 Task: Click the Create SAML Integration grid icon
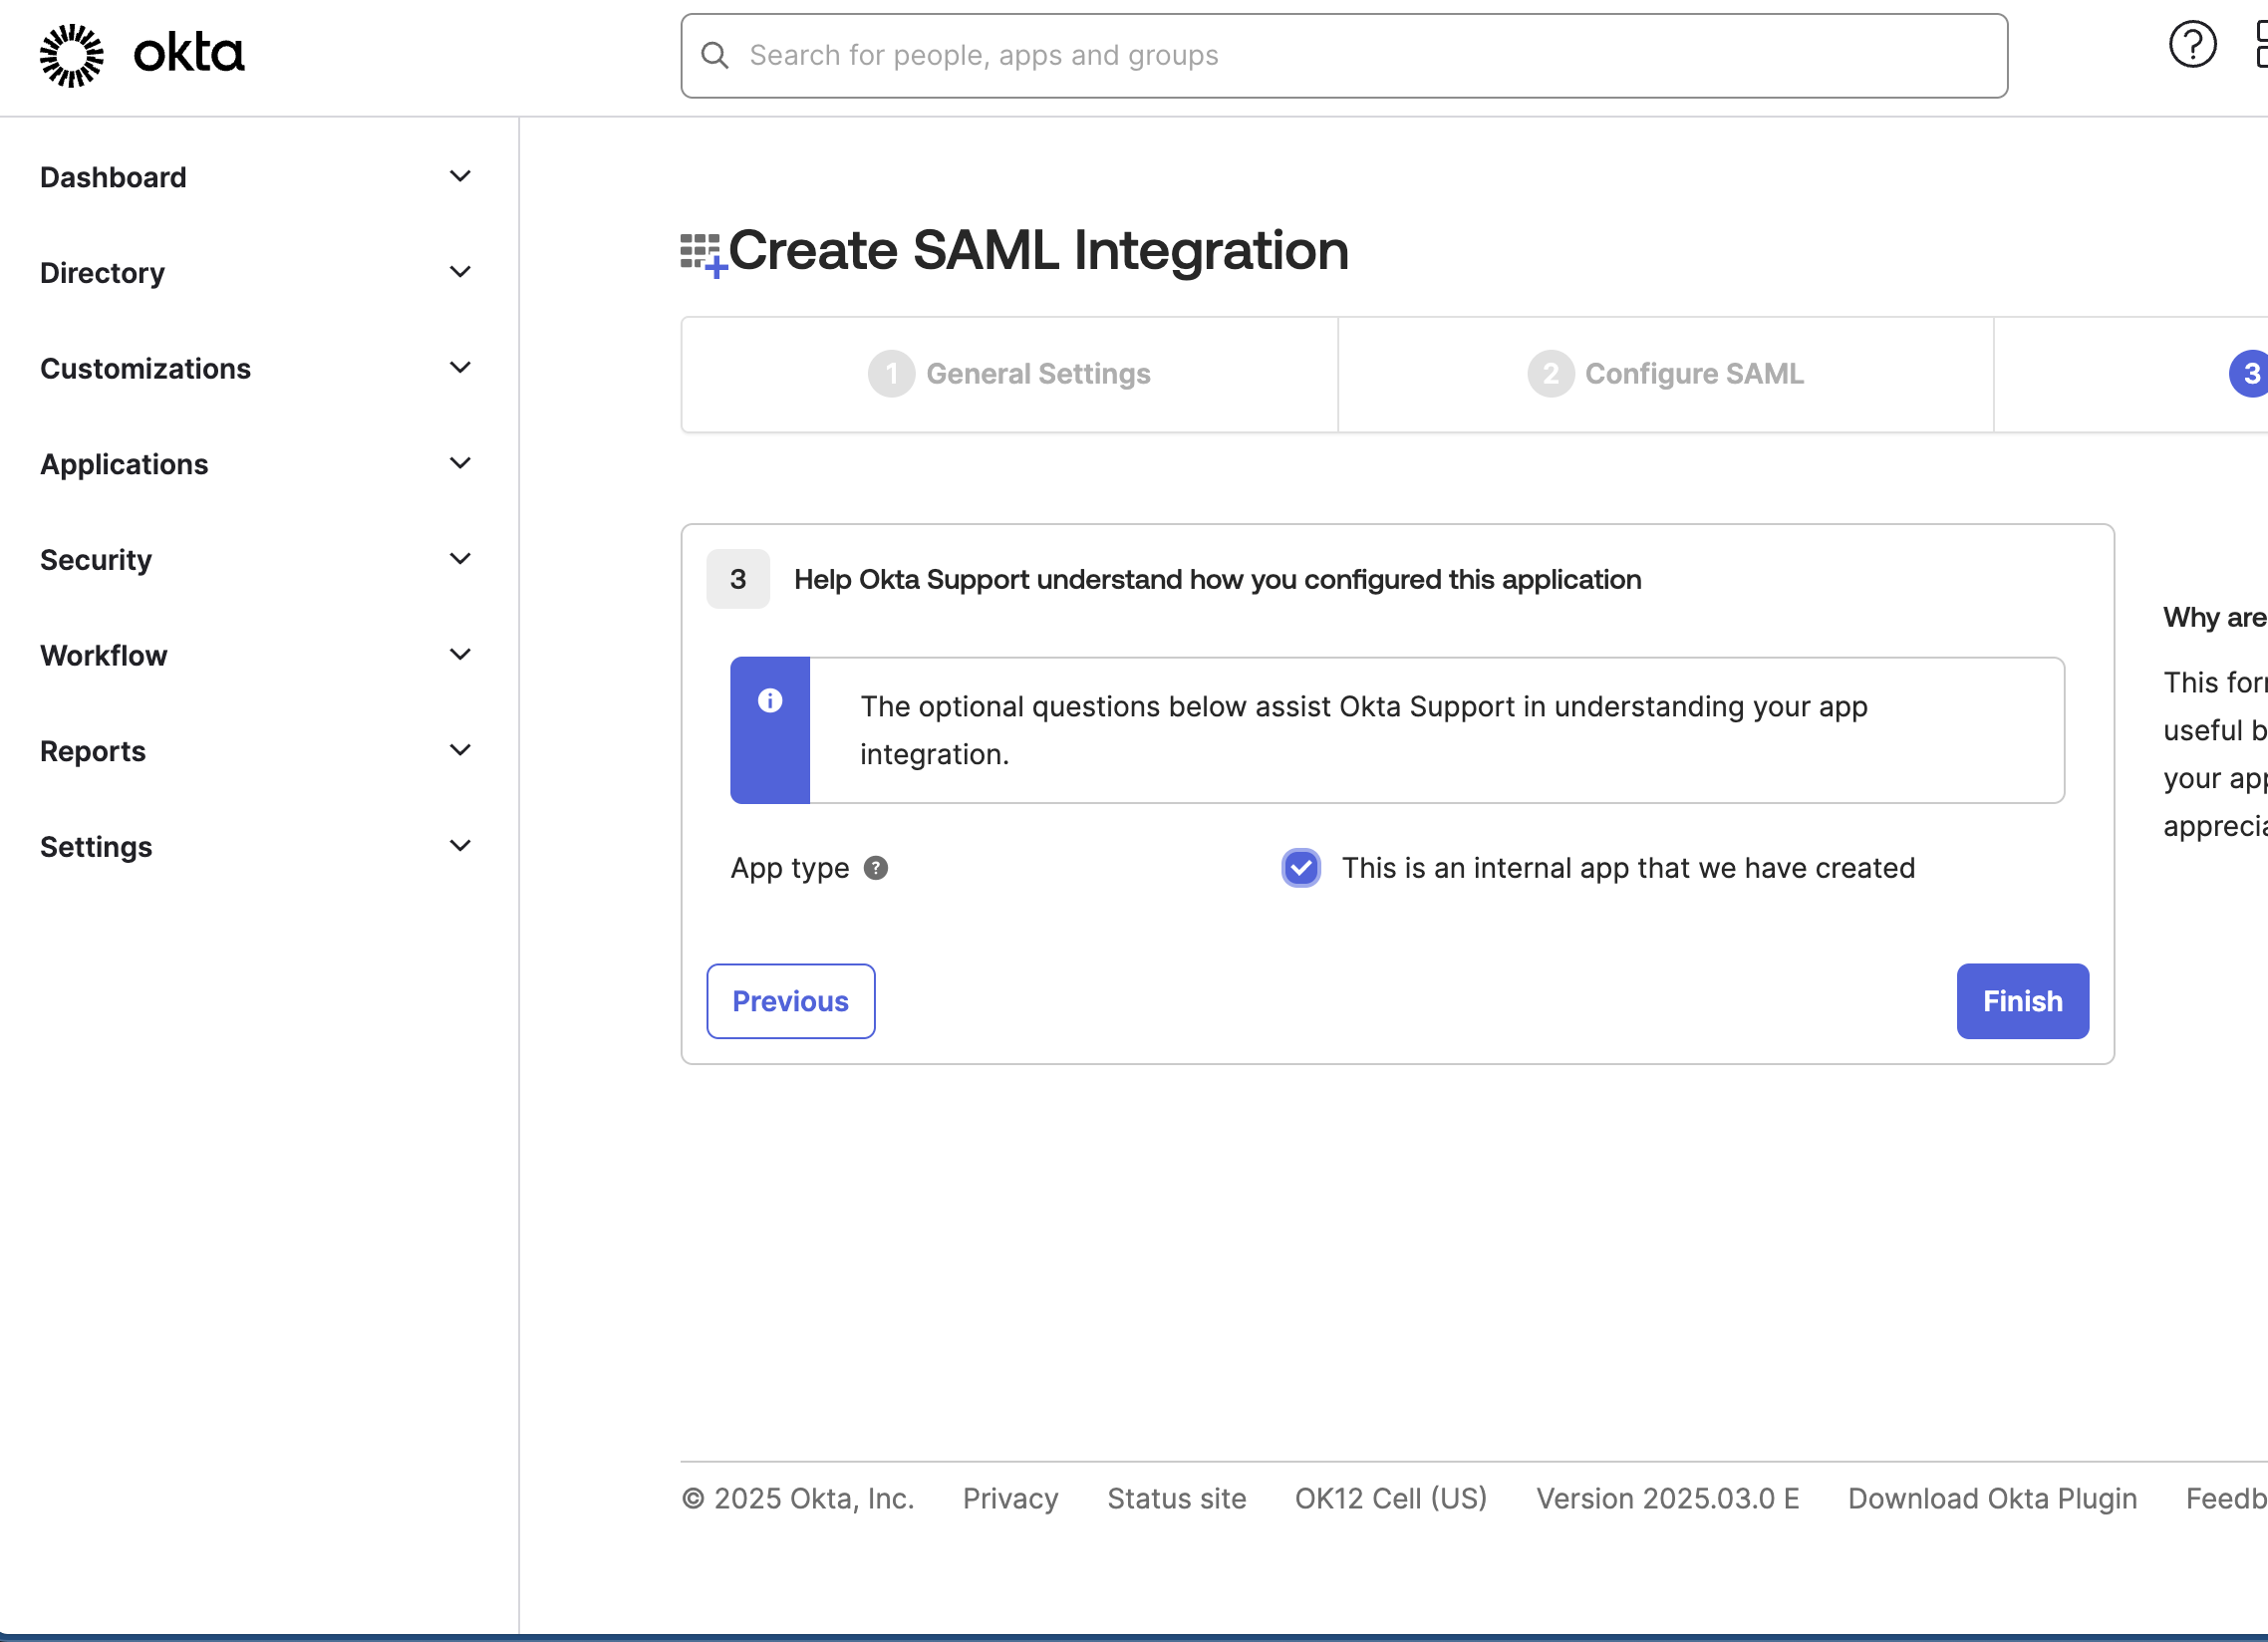pyautogui.click(x=700, y=252)
